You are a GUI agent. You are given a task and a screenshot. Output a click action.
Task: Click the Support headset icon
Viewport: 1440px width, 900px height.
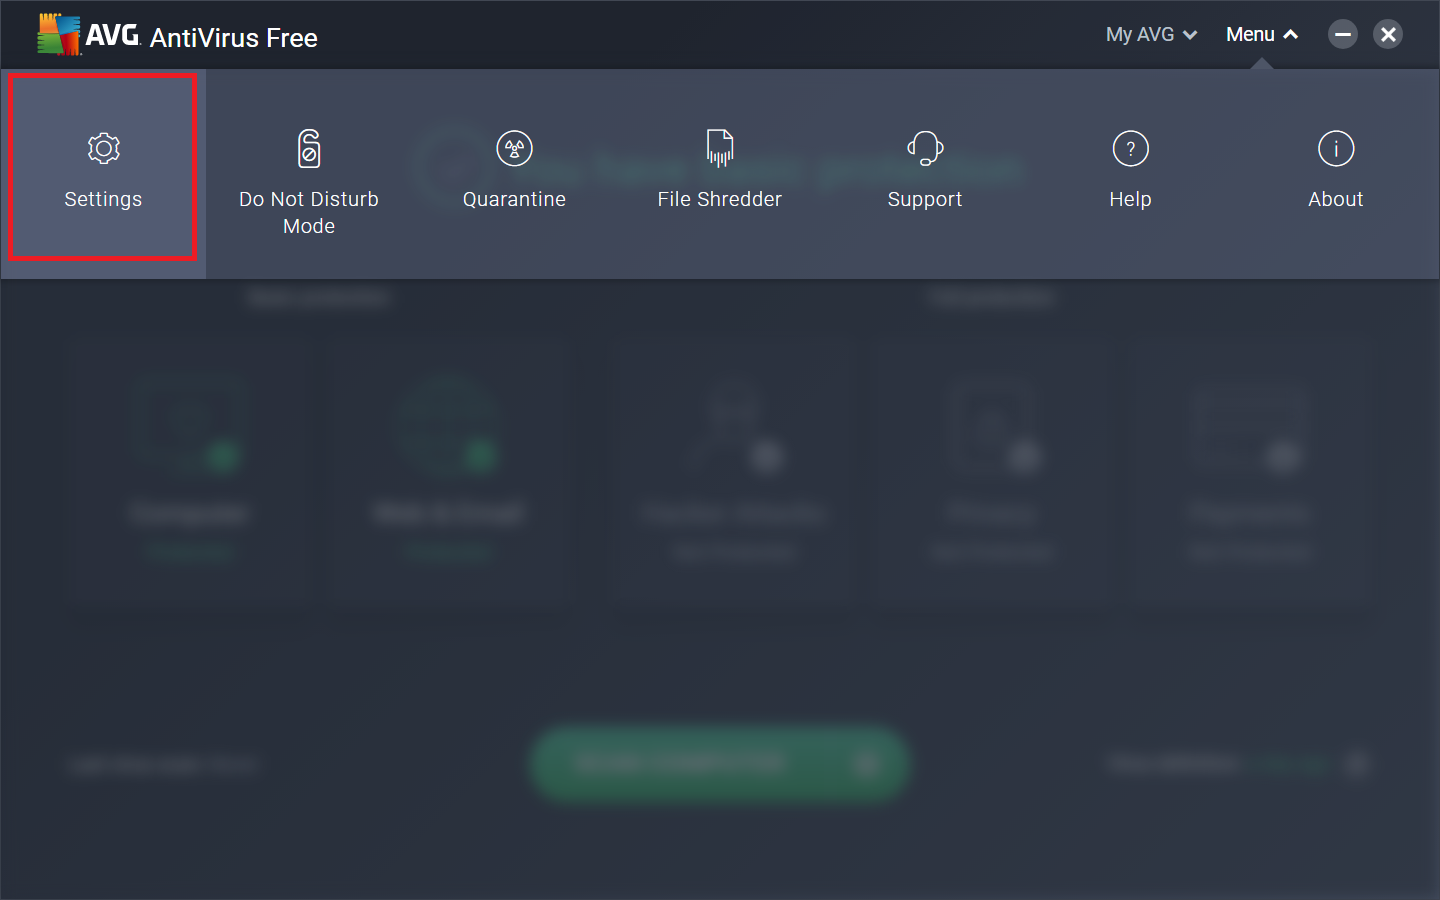[x=925, y=149]
